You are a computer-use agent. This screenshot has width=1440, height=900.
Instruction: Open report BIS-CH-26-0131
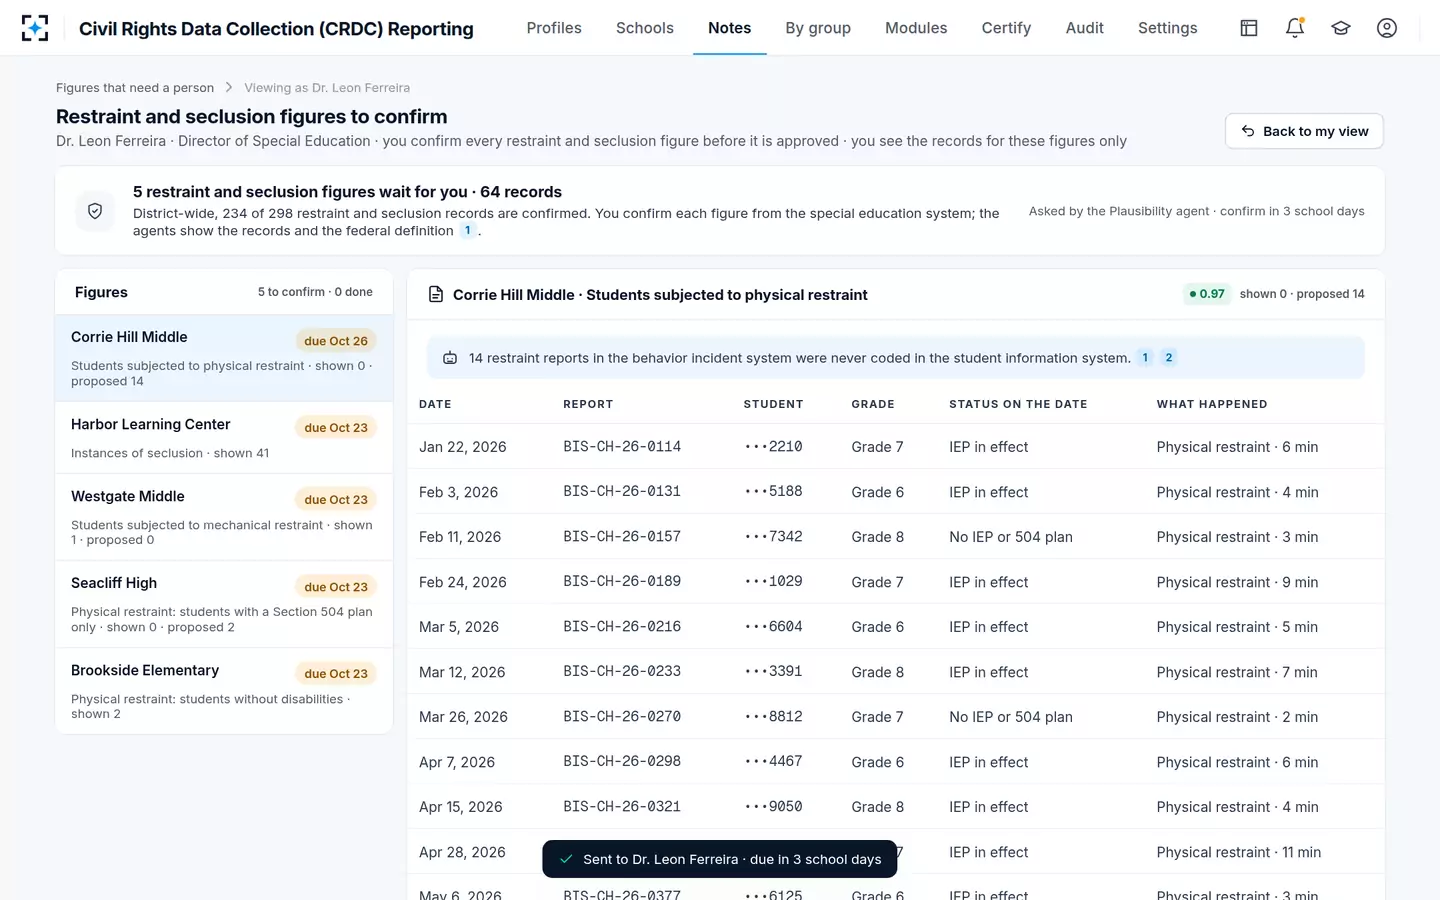622,492
